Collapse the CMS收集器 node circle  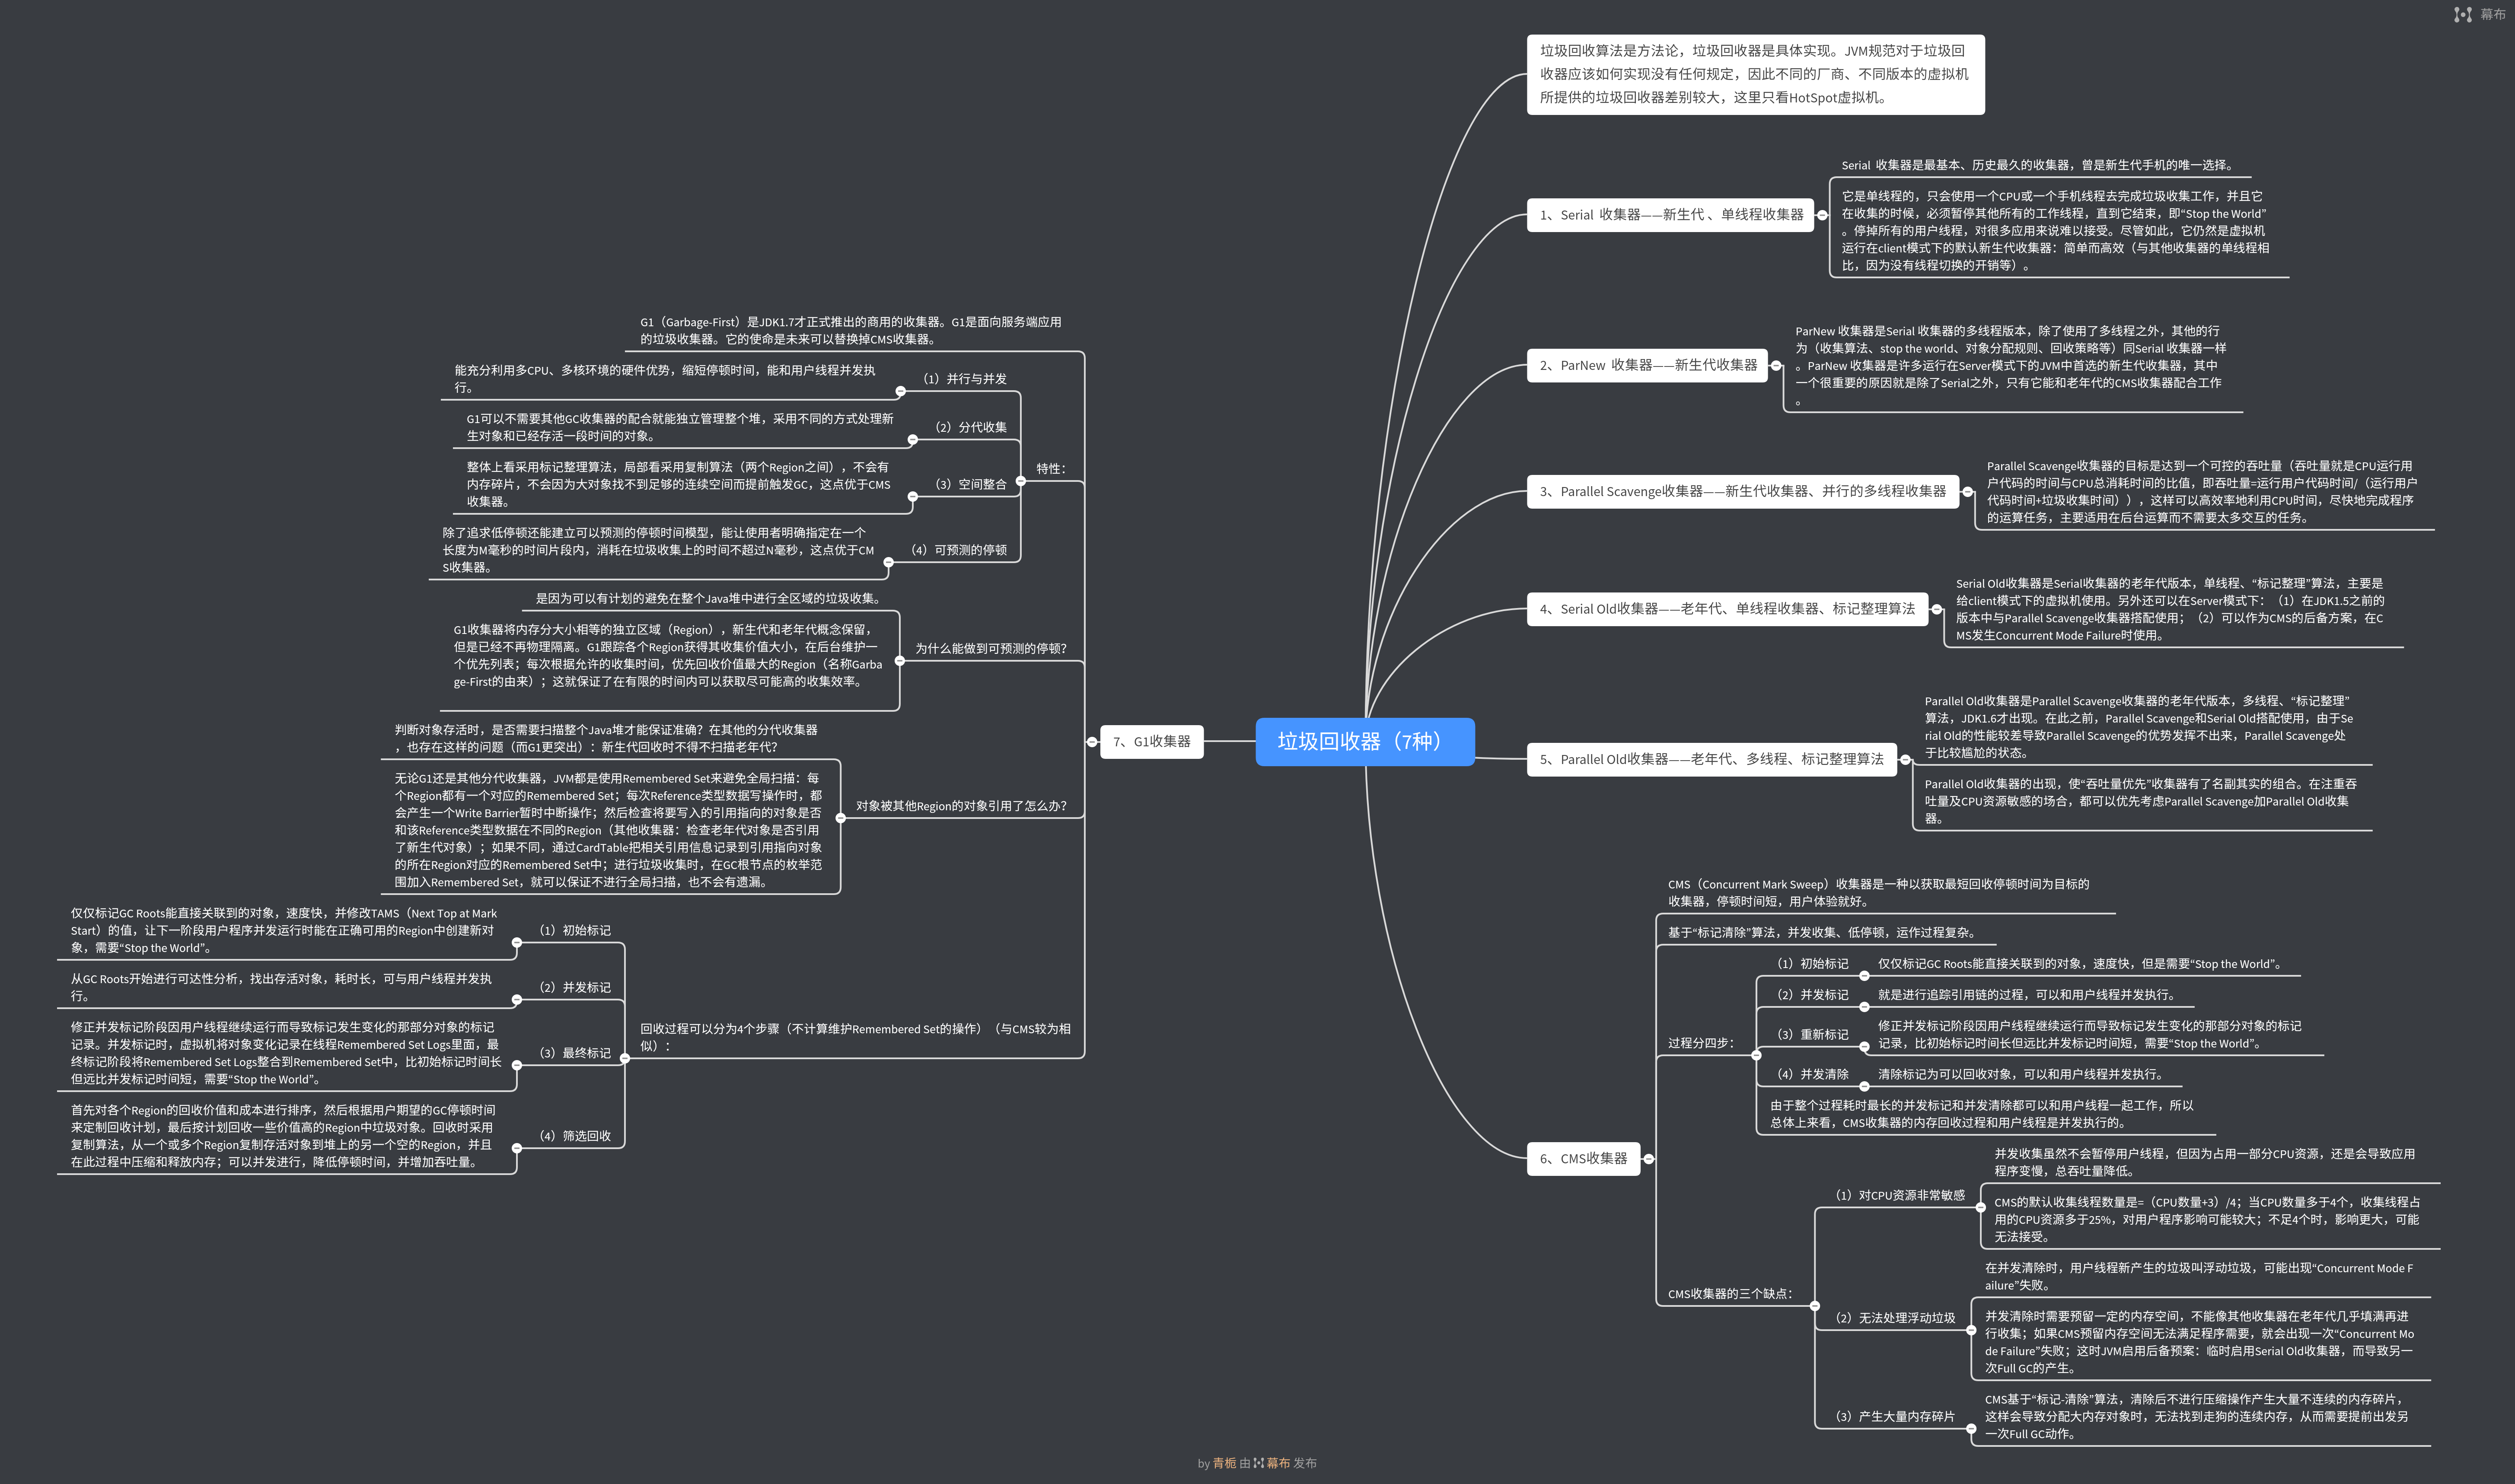[1649, 1159]
